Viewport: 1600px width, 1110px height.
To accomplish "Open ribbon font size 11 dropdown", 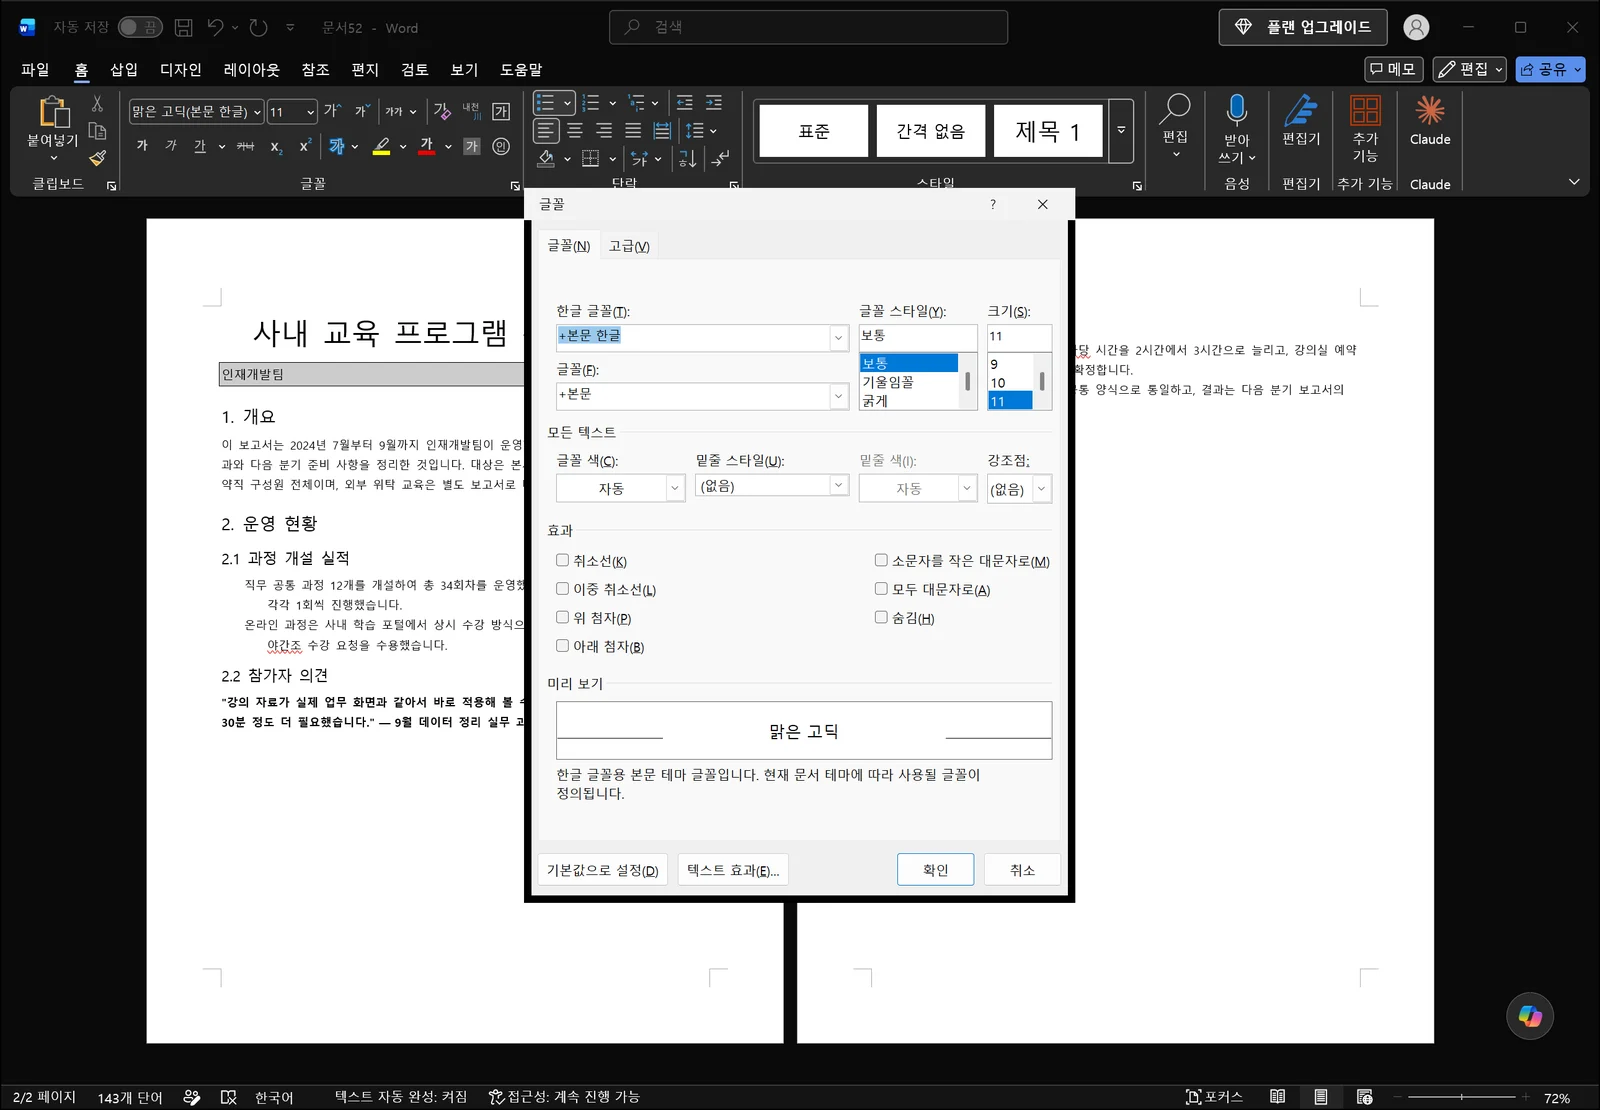I will (x=310, y=112).
